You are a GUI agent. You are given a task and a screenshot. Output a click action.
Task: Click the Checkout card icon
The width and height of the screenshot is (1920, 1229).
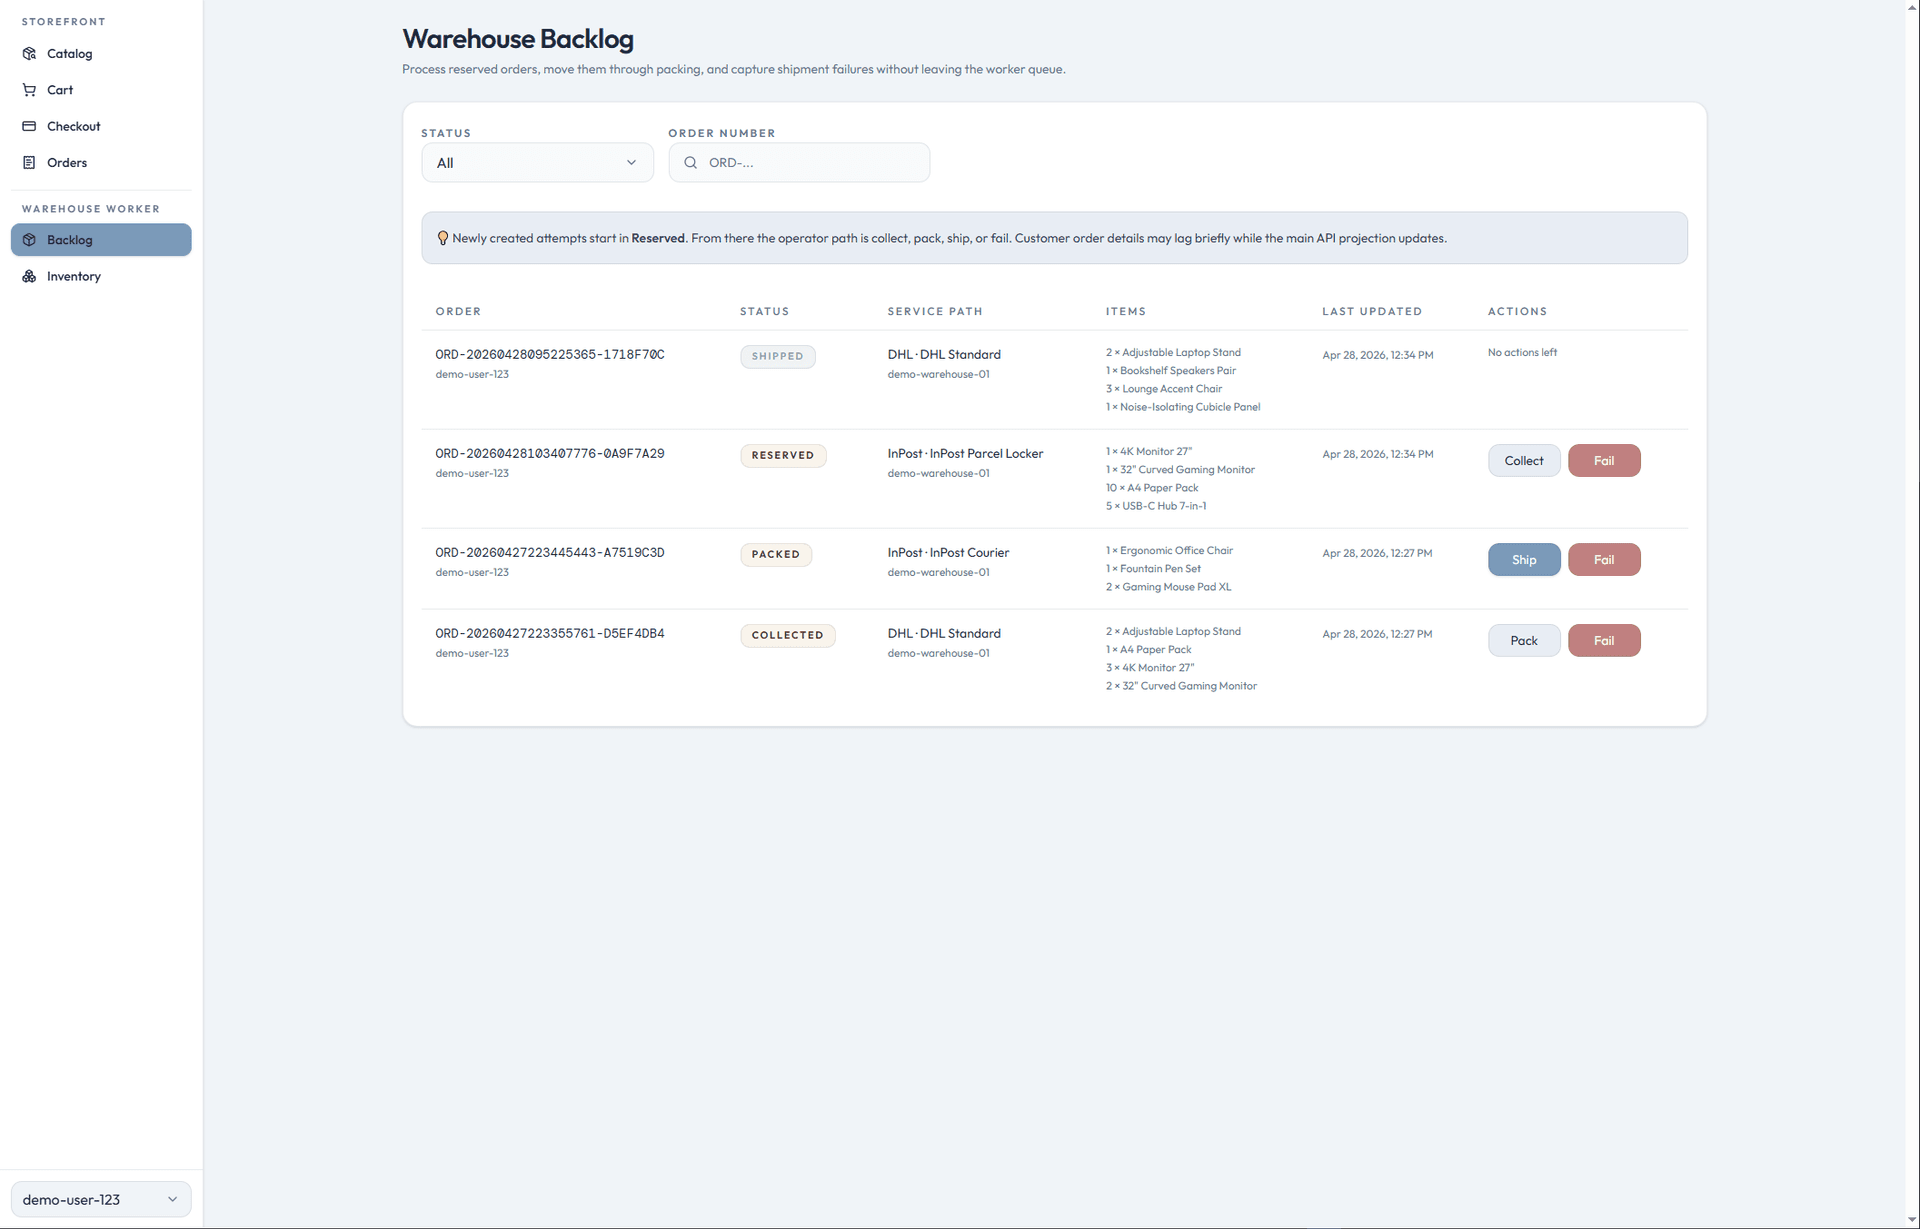(29, 125)
